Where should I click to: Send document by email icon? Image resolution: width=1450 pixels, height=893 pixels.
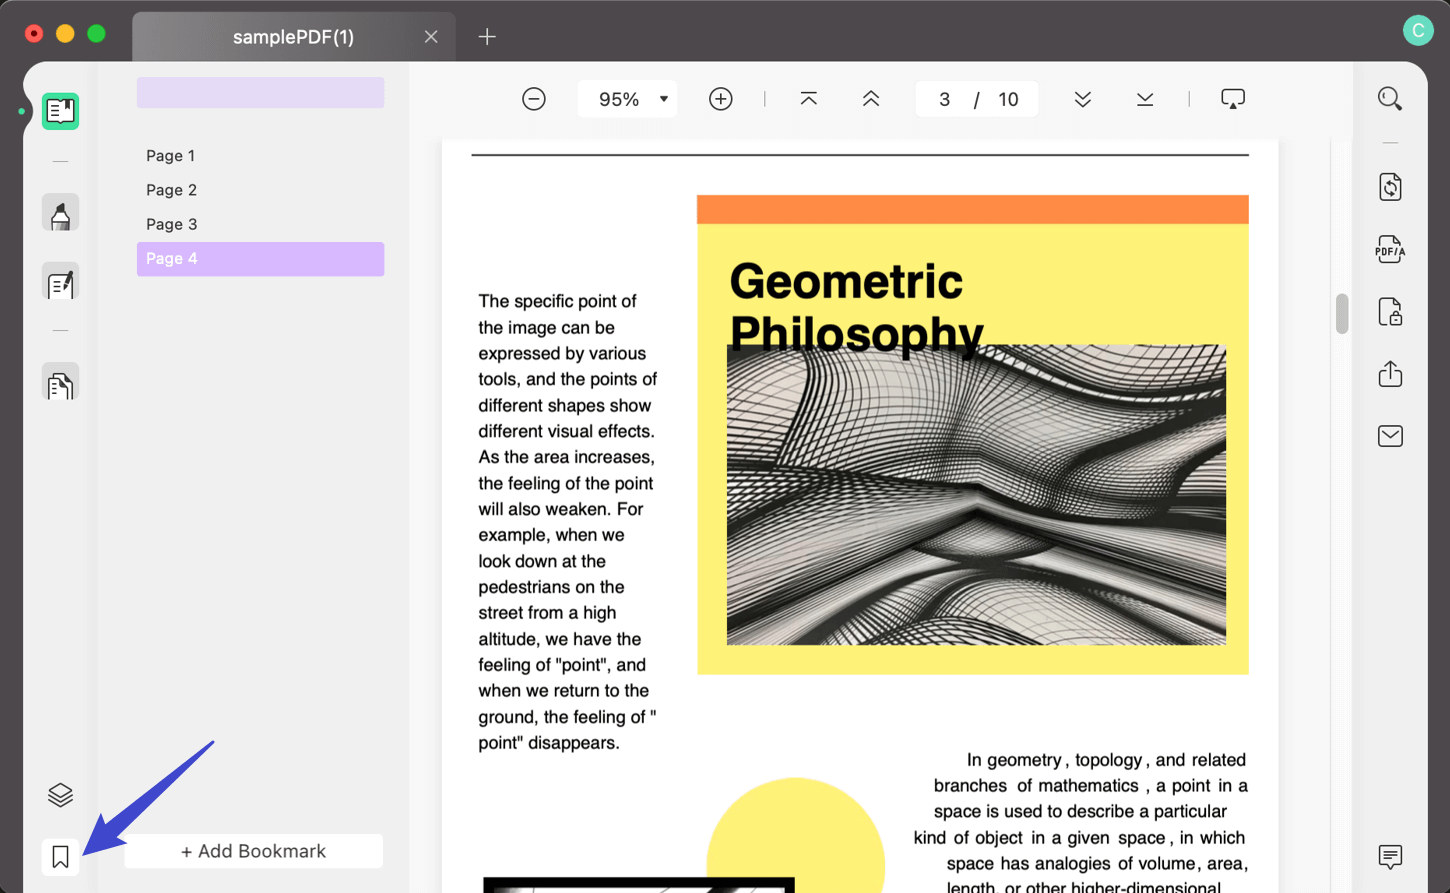1390,435
